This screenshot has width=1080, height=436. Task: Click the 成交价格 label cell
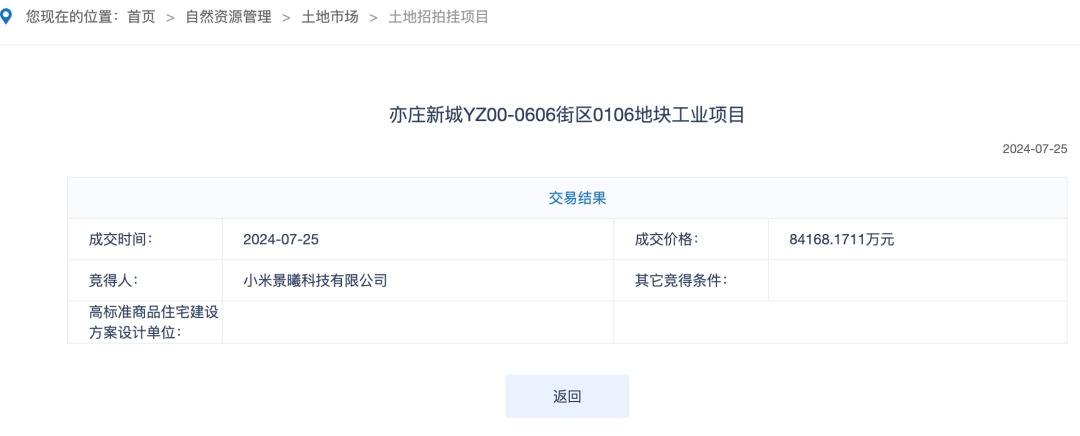point(666,239)
